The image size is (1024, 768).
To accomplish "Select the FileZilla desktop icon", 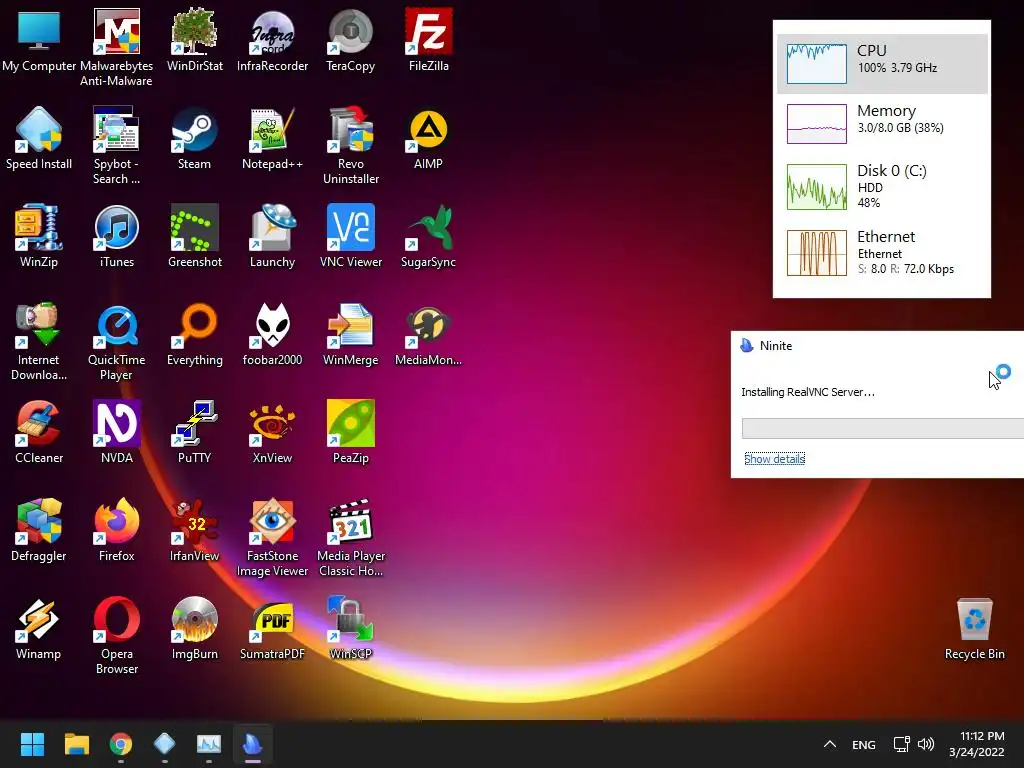I will coord(428,39).
